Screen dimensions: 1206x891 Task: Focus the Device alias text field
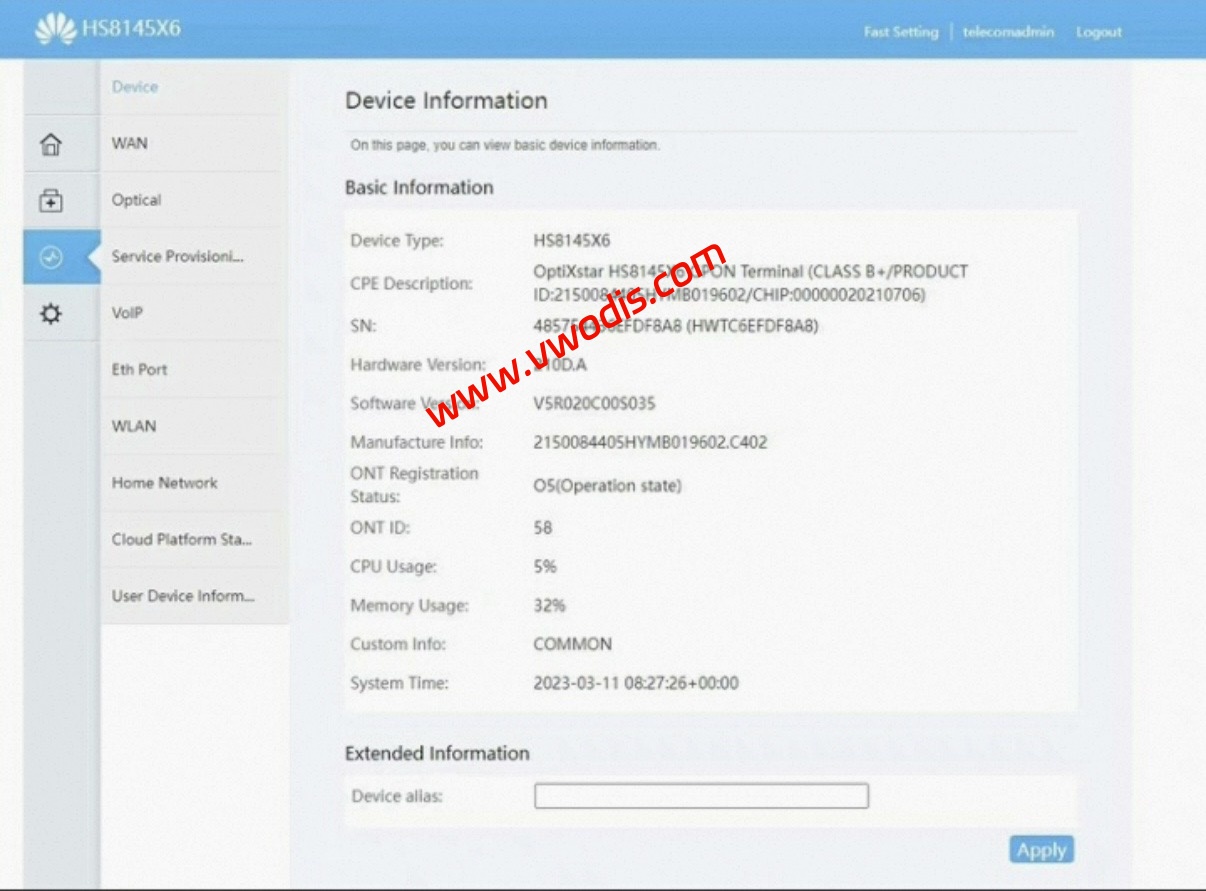pyautogui.click(x=701, y=796)
